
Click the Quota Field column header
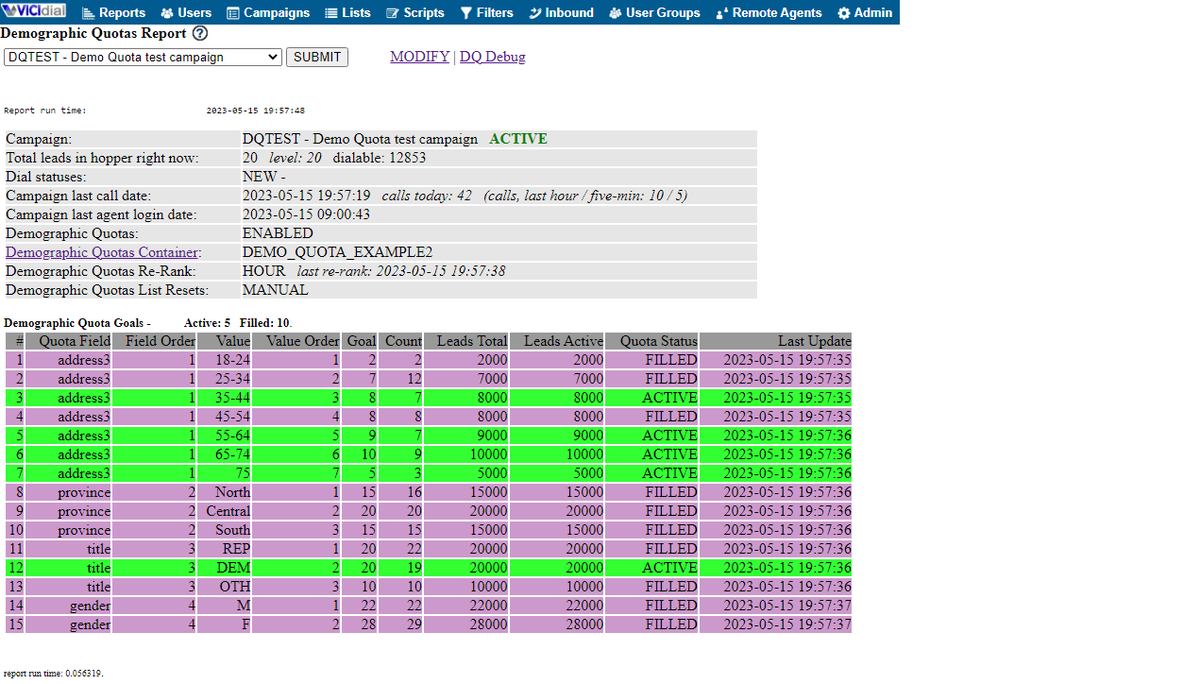(x=69, y=341)
